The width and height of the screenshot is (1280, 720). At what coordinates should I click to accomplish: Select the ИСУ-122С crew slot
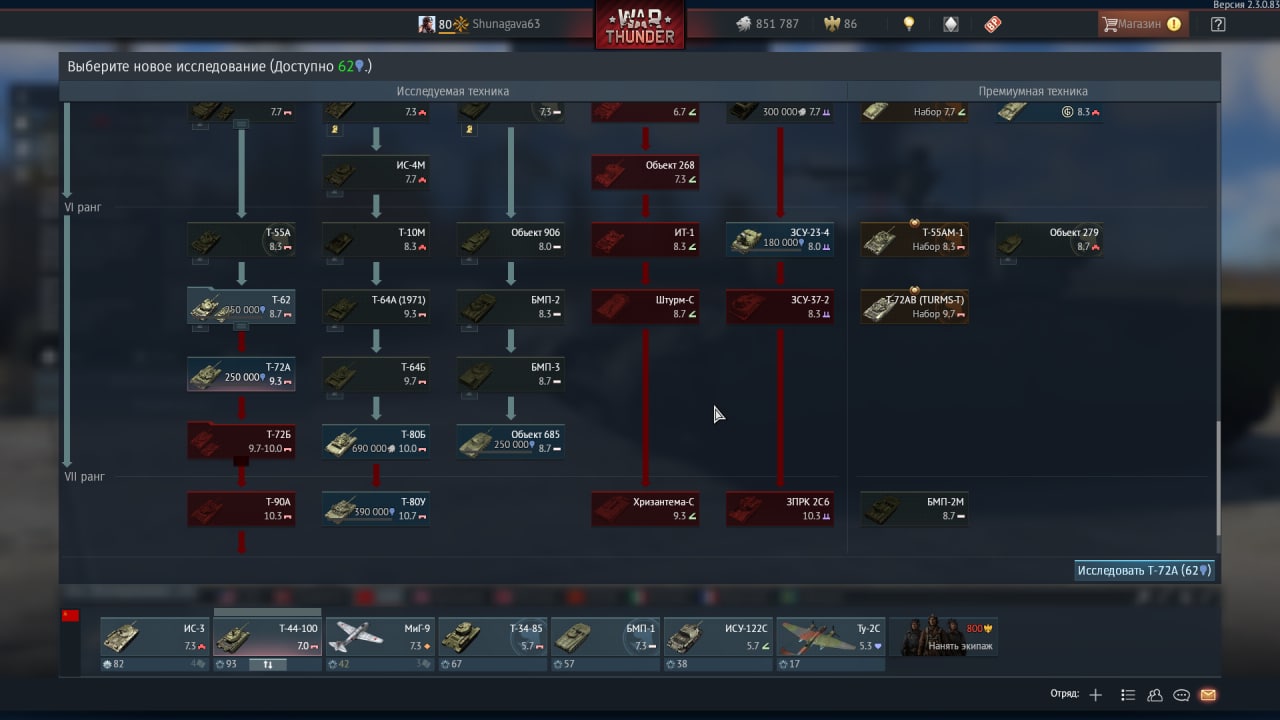(x=718, y=637)
